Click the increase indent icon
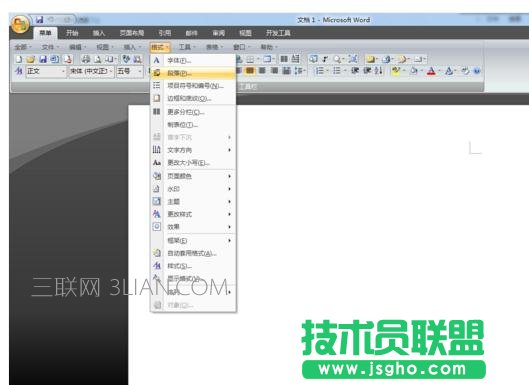This screenshot has height=385, width=529. [367, 71]
